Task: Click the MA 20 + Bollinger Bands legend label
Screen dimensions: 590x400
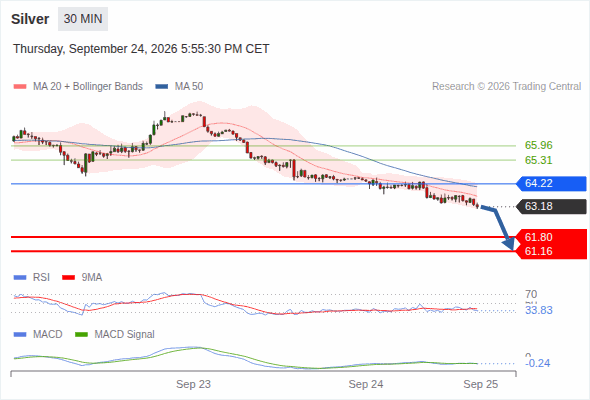Action: pyautogui.click(x=88, y=87)
